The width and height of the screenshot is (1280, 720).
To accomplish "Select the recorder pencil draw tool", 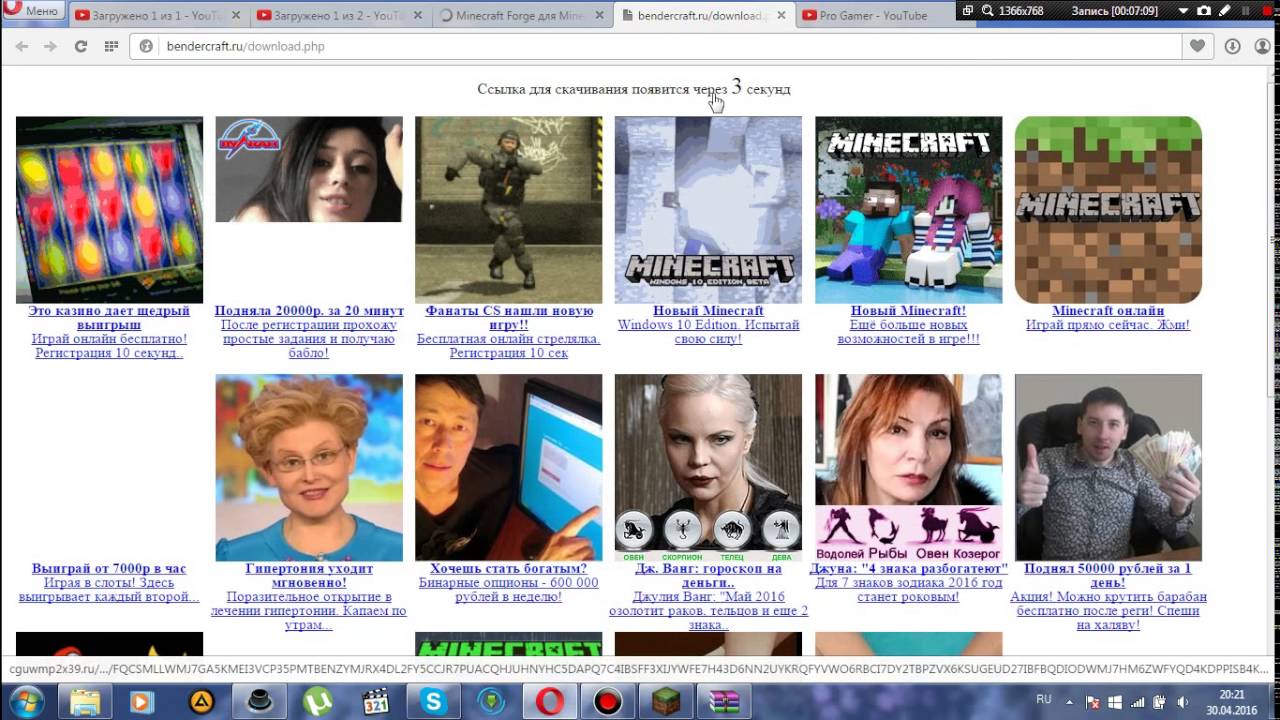I will click(1224, 10).
